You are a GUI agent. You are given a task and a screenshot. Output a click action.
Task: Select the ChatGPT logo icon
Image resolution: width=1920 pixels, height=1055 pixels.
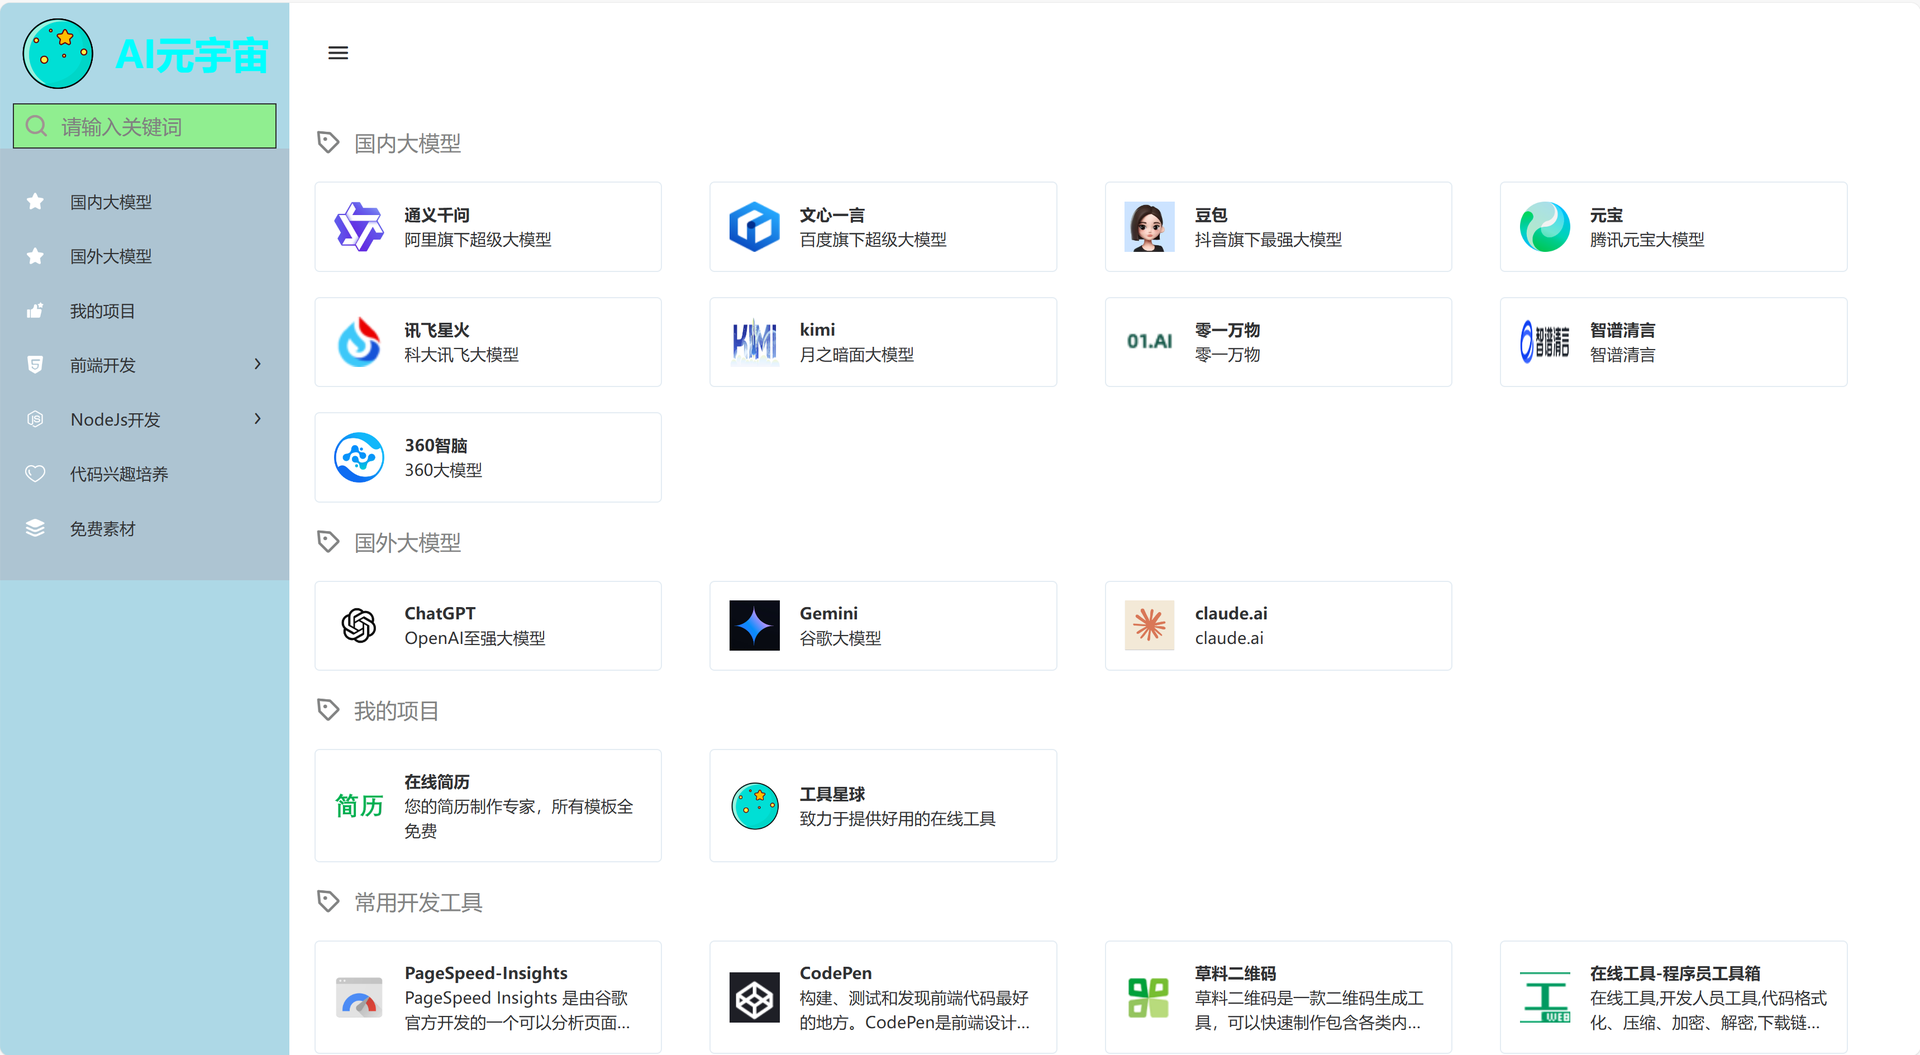359,626
